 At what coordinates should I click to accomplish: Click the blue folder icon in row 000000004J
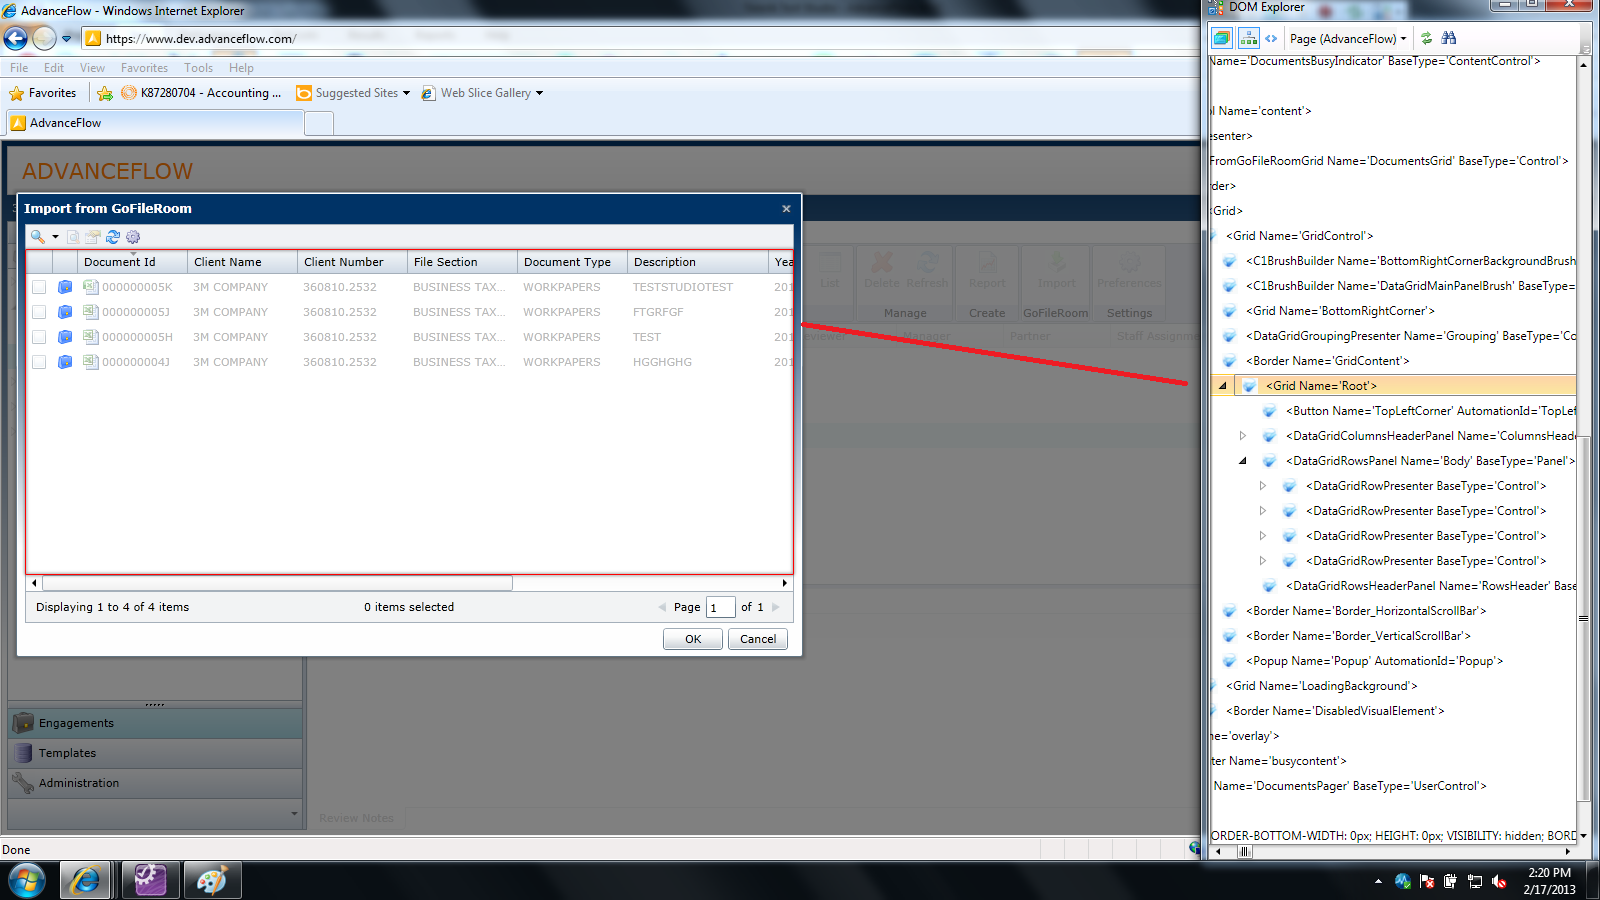(65, 362)
